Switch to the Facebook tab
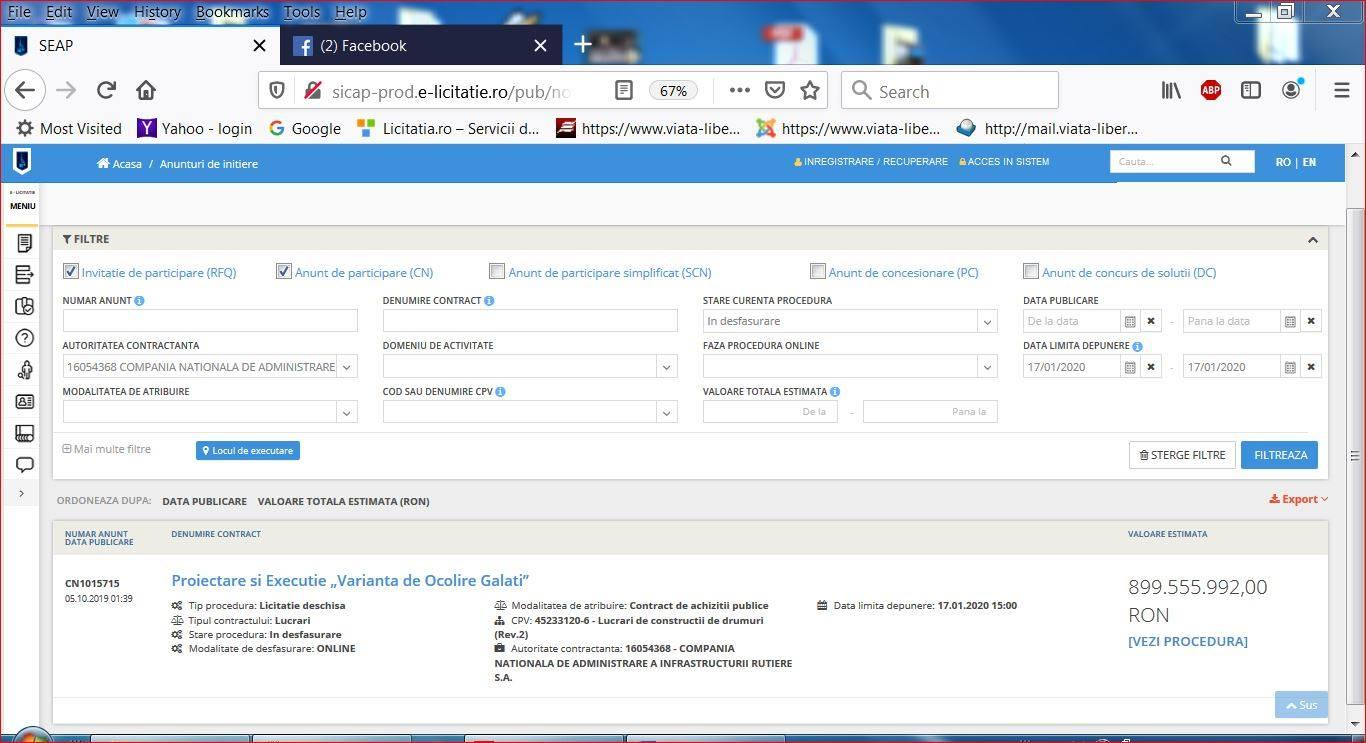Screen dimensions: 1366x743 pyautogui.click(x=363, y=46)
